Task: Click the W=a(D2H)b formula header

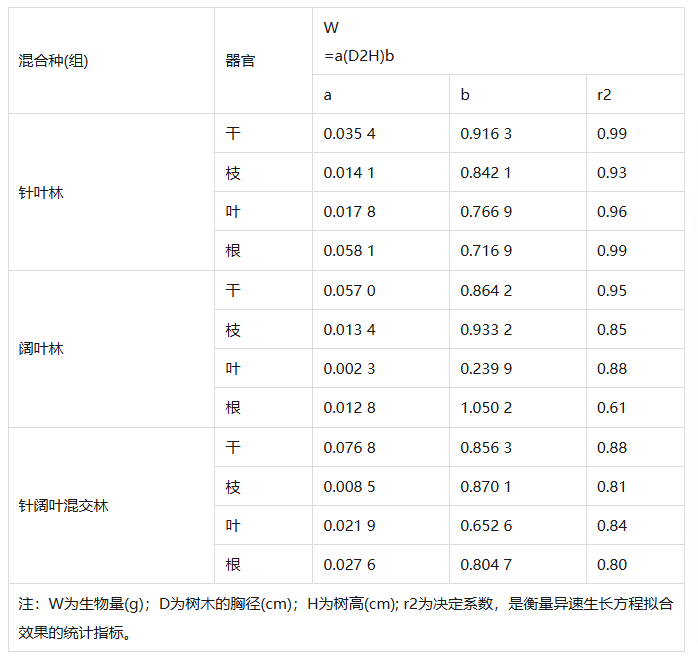Action: tap(498, 41)
